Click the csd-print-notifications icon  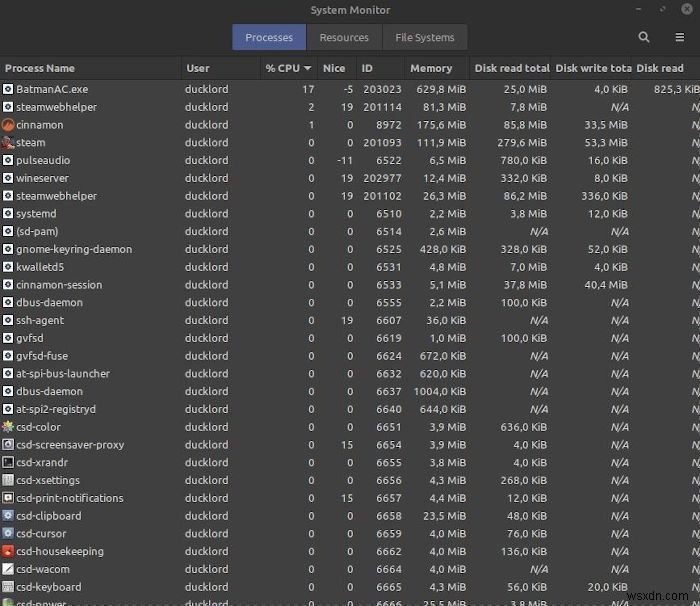[8, 497]
